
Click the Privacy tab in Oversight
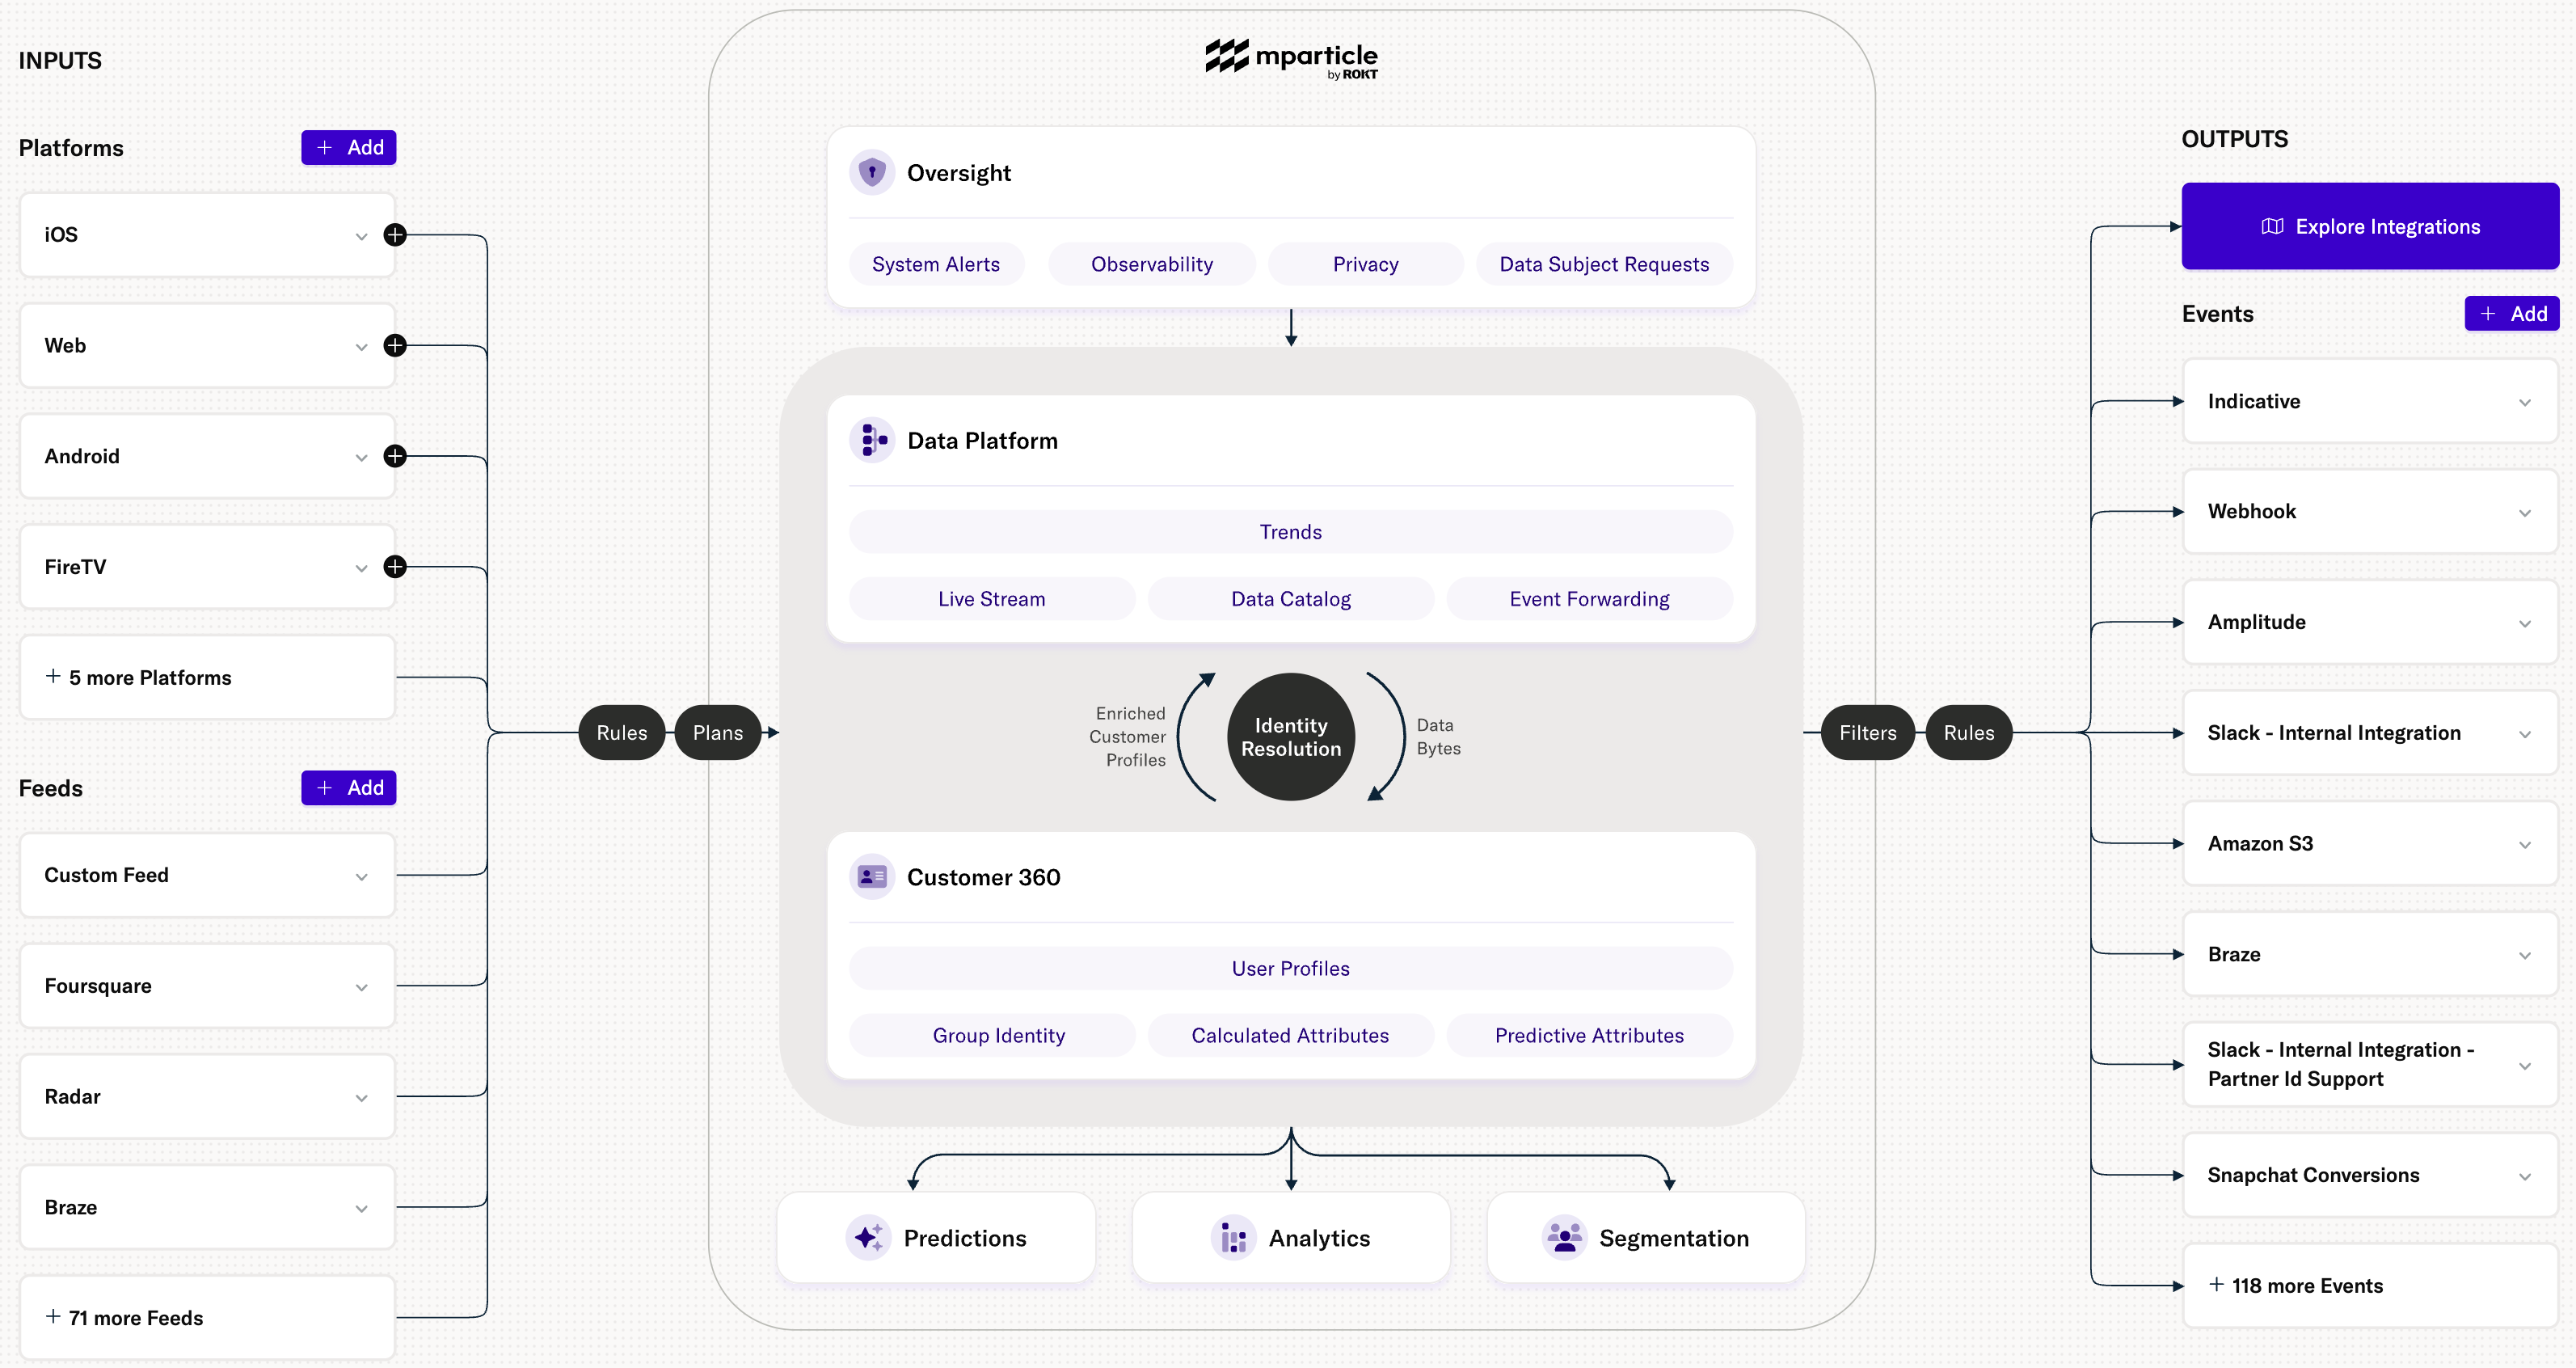(x=1363, y=264)
